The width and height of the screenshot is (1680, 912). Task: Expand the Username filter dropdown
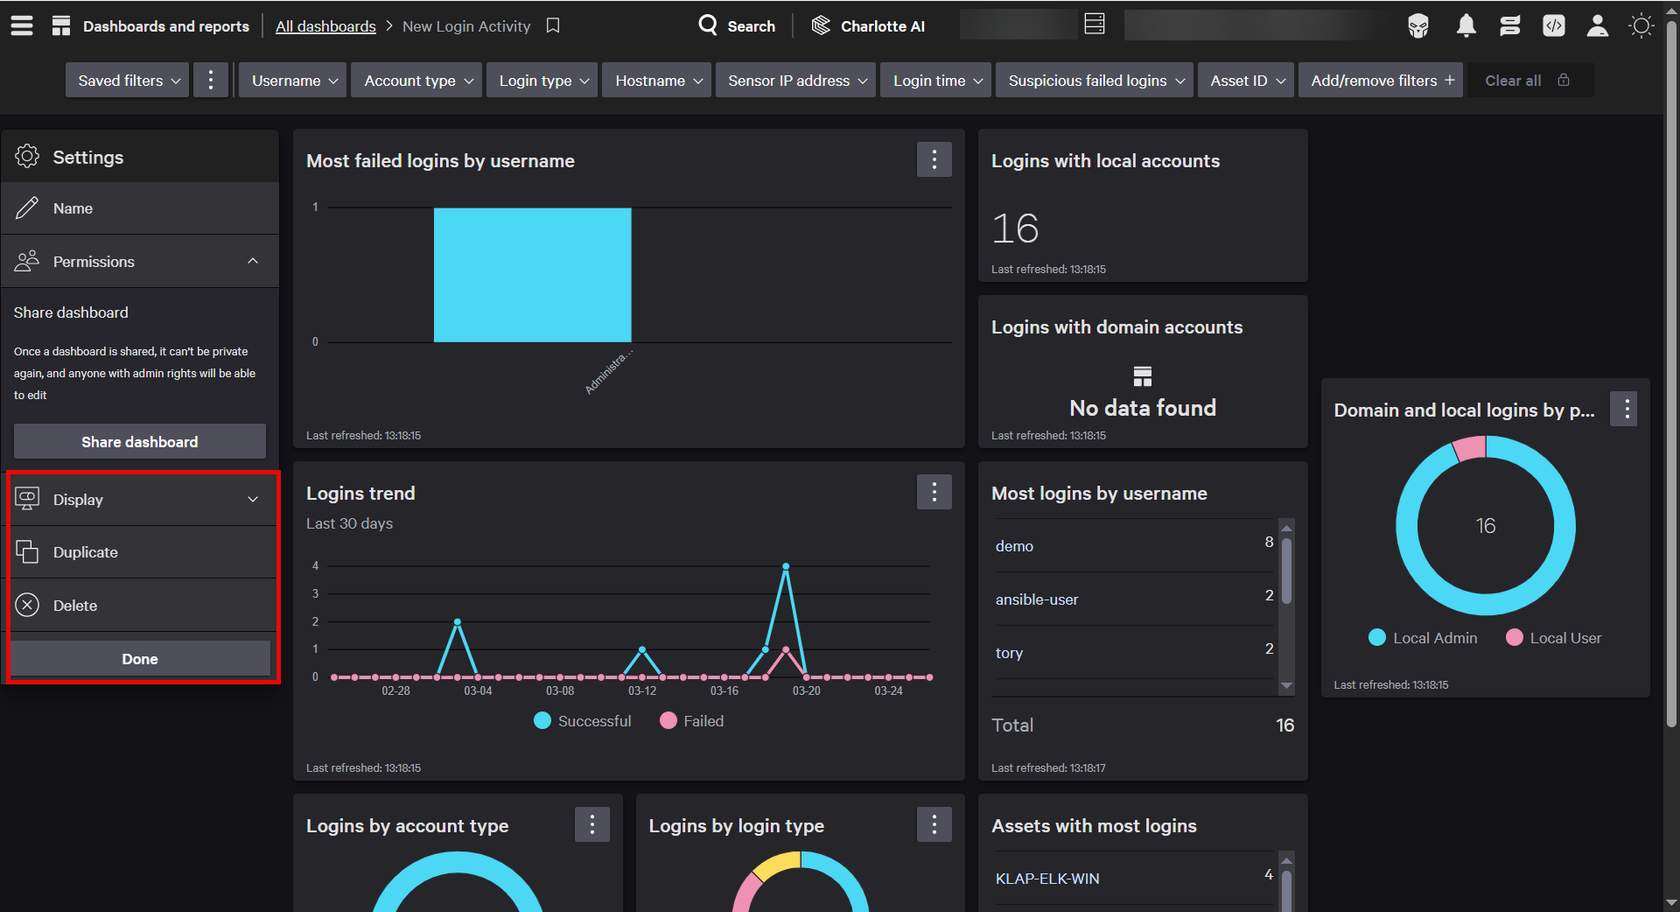(x=294, y=80)
